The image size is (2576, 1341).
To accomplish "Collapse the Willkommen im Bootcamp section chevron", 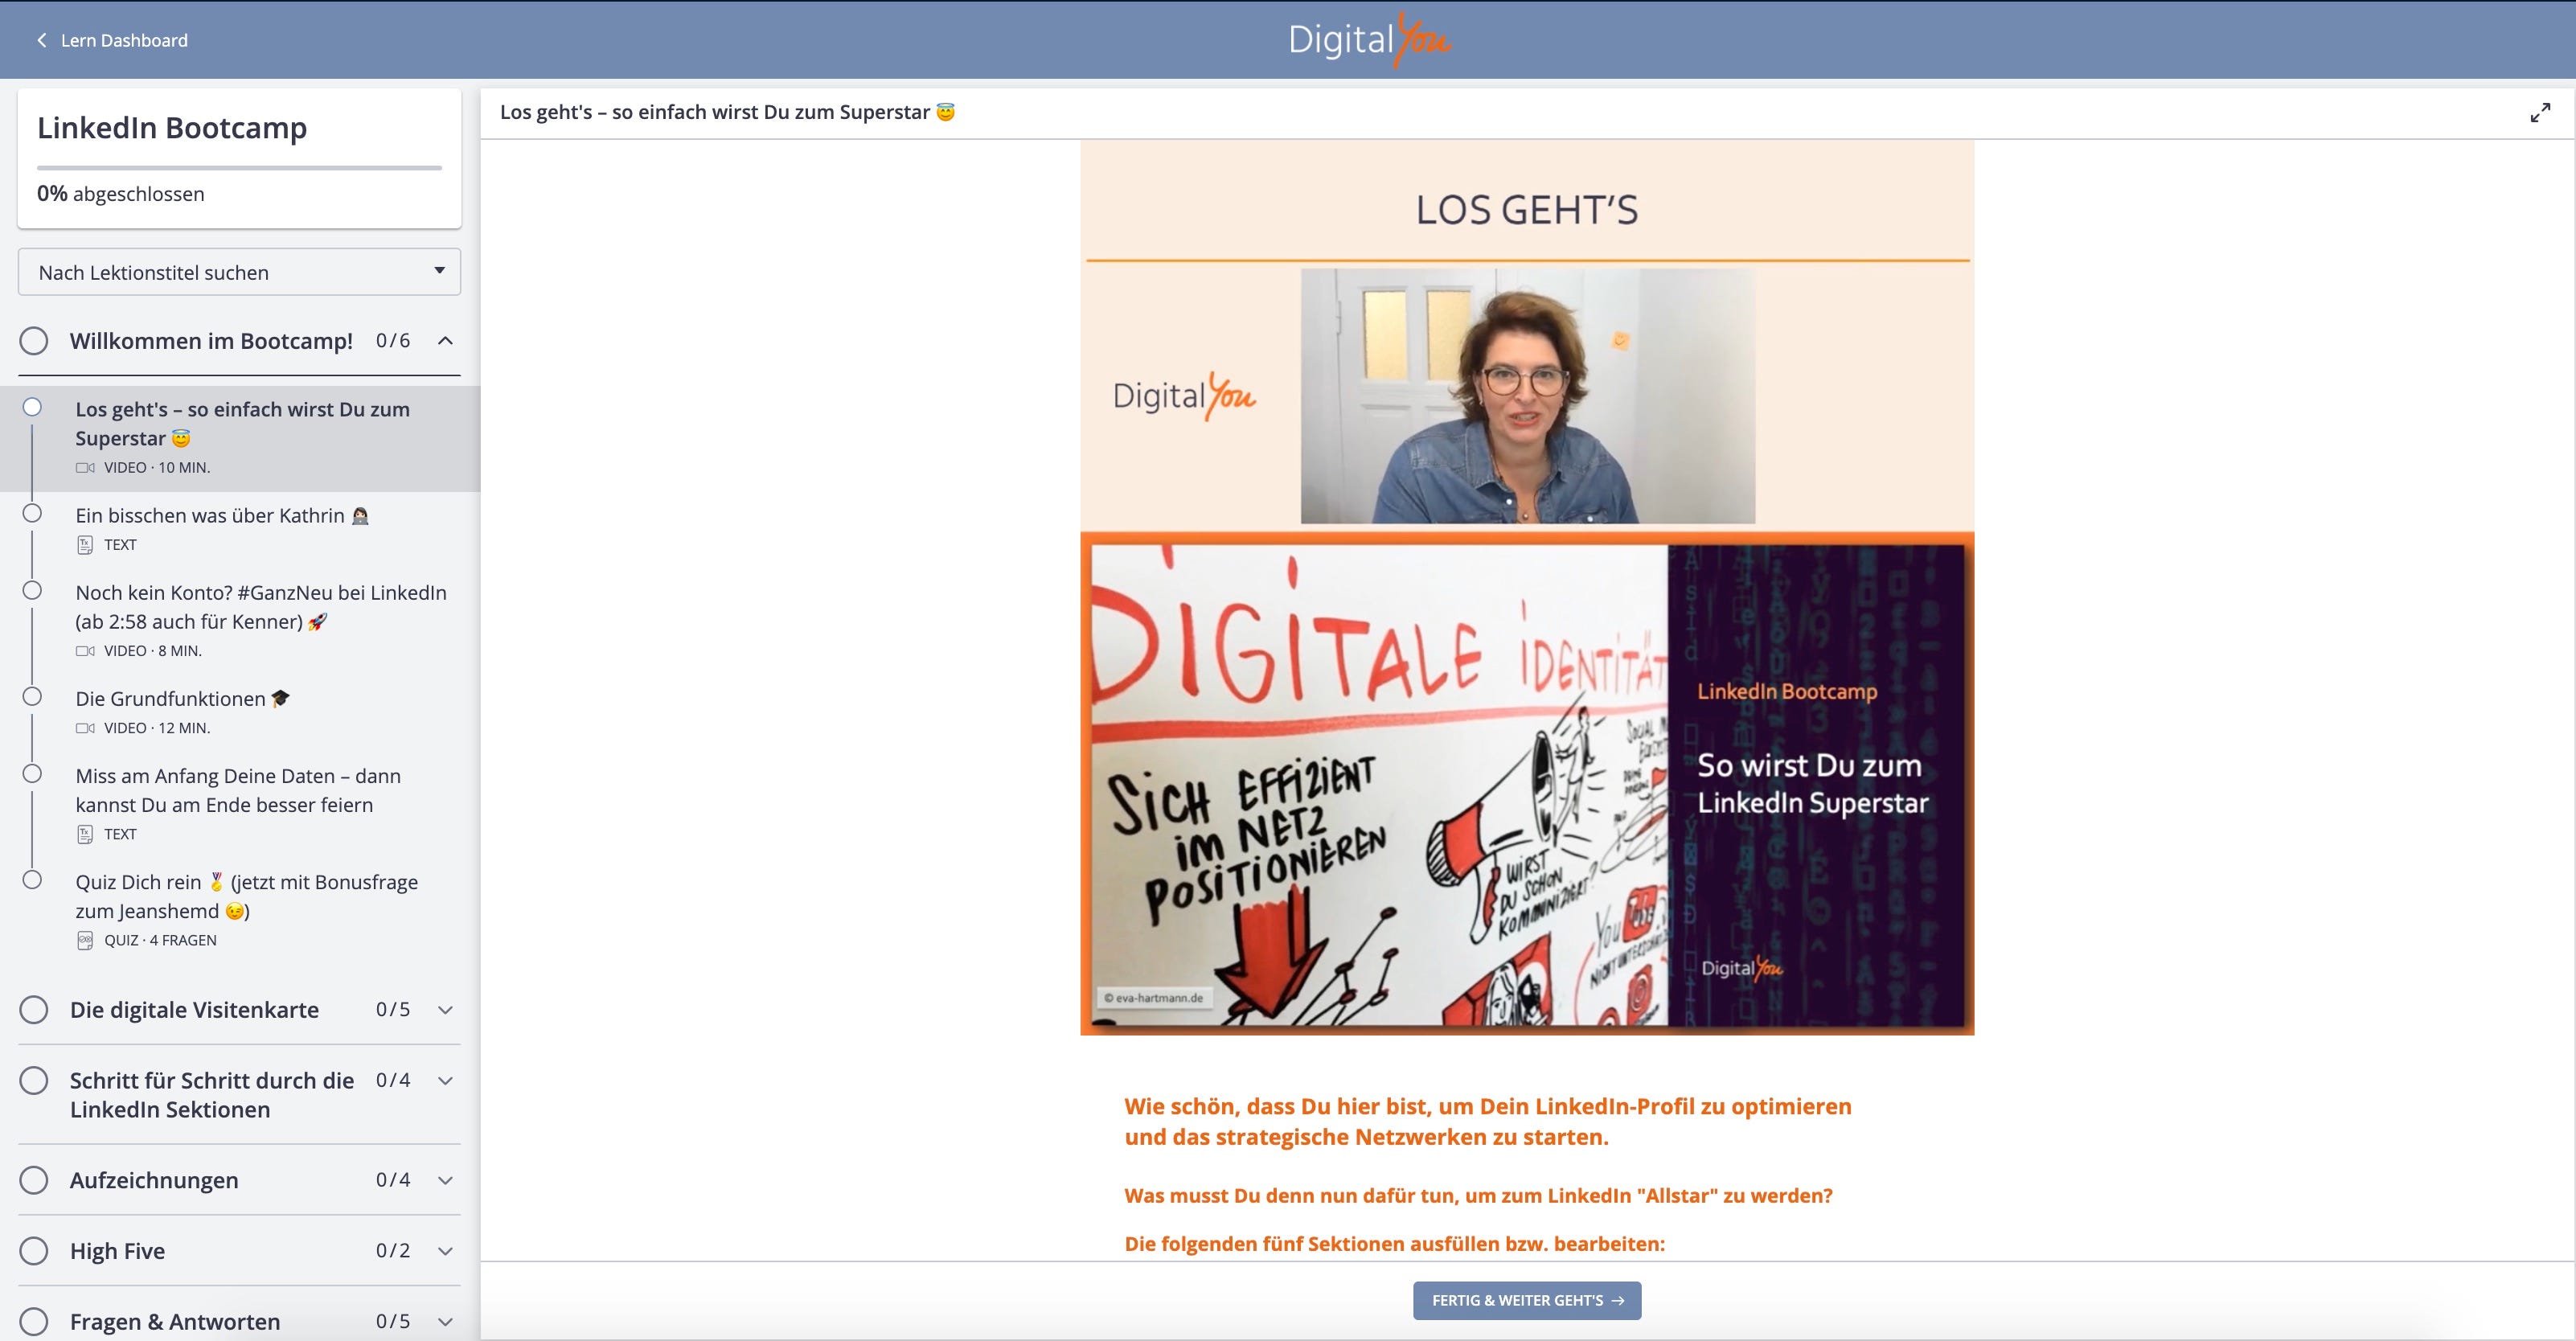I will coord(446,341).
